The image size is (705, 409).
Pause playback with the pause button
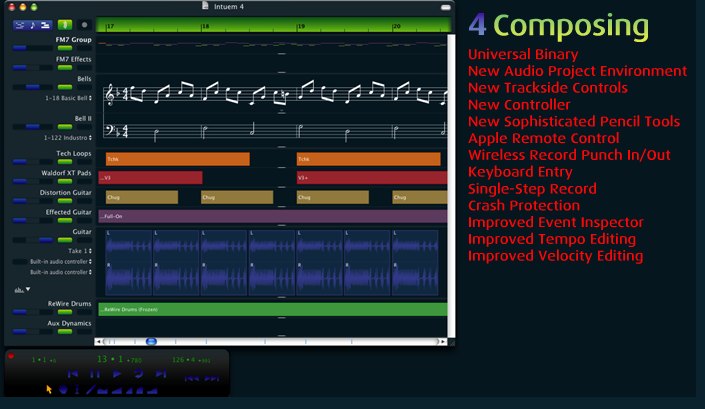[95, 374]
